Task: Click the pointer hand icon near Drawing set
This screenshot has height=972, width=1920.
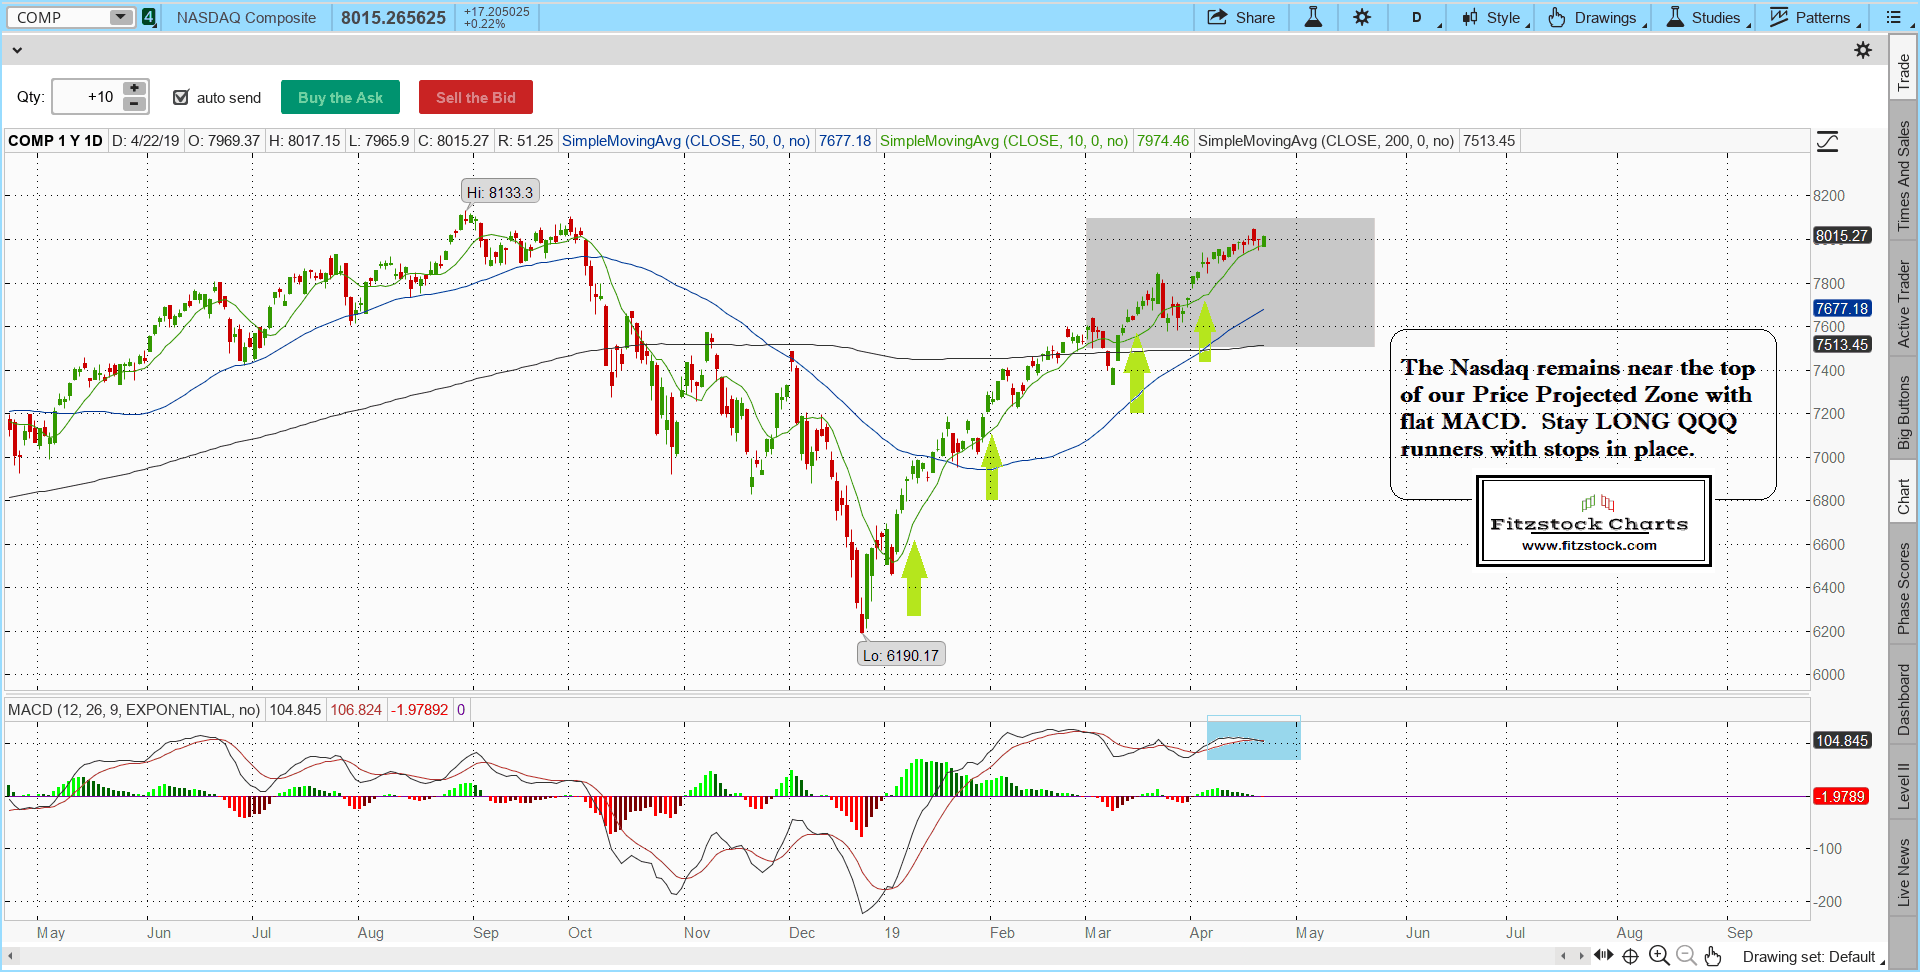Action: 1713,956
